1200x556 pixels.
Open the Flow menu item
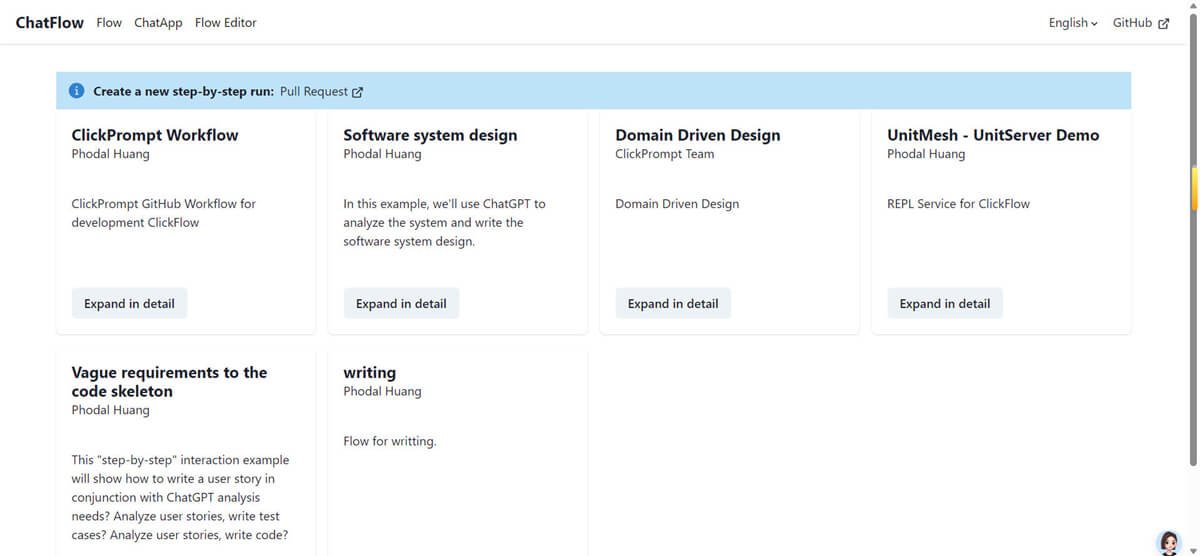pyautogui.click(x=109, y=23)
